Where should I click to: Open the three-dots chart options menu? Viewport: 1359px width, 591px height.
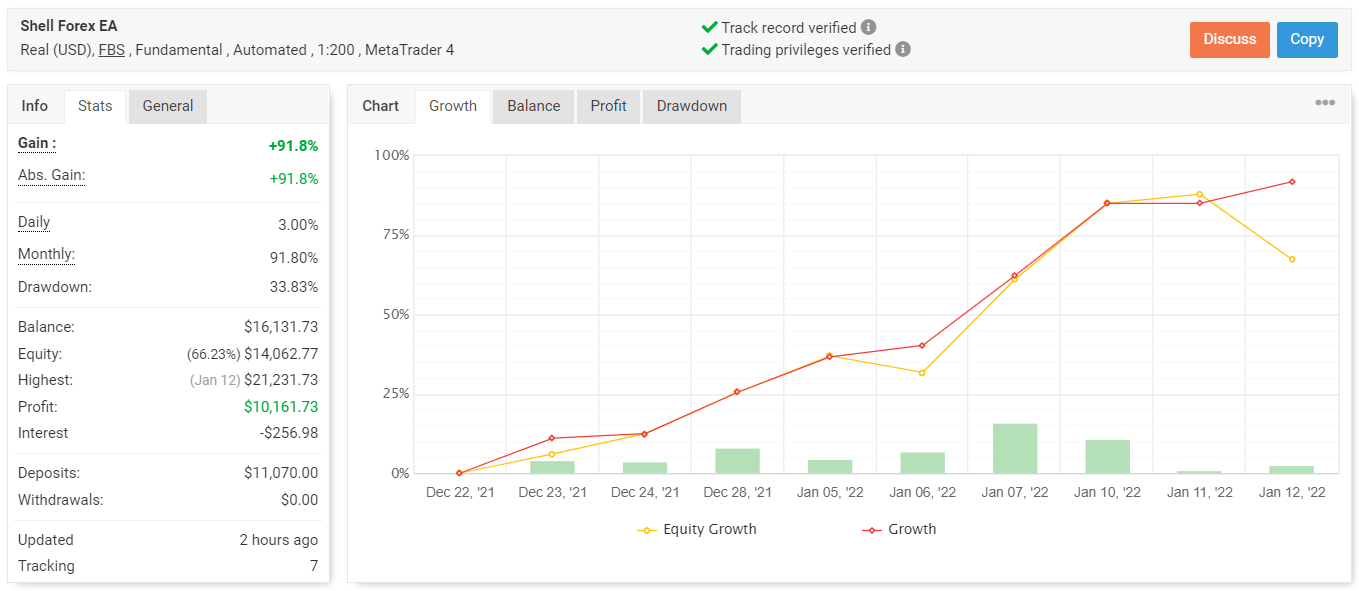(x=1325, y=103)
